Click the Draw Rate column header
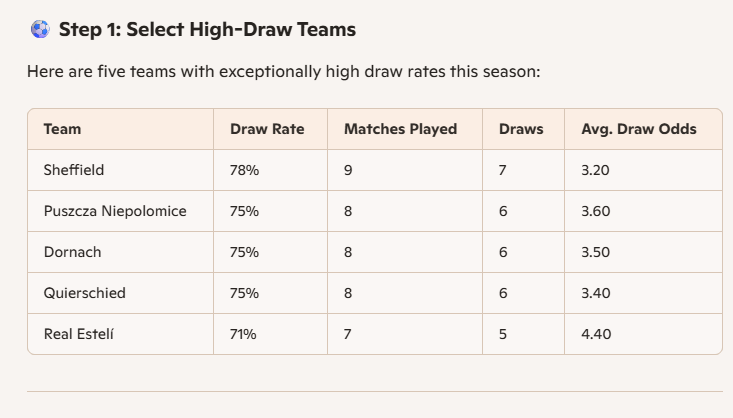 pyautogui.click(x=267, y=129)
